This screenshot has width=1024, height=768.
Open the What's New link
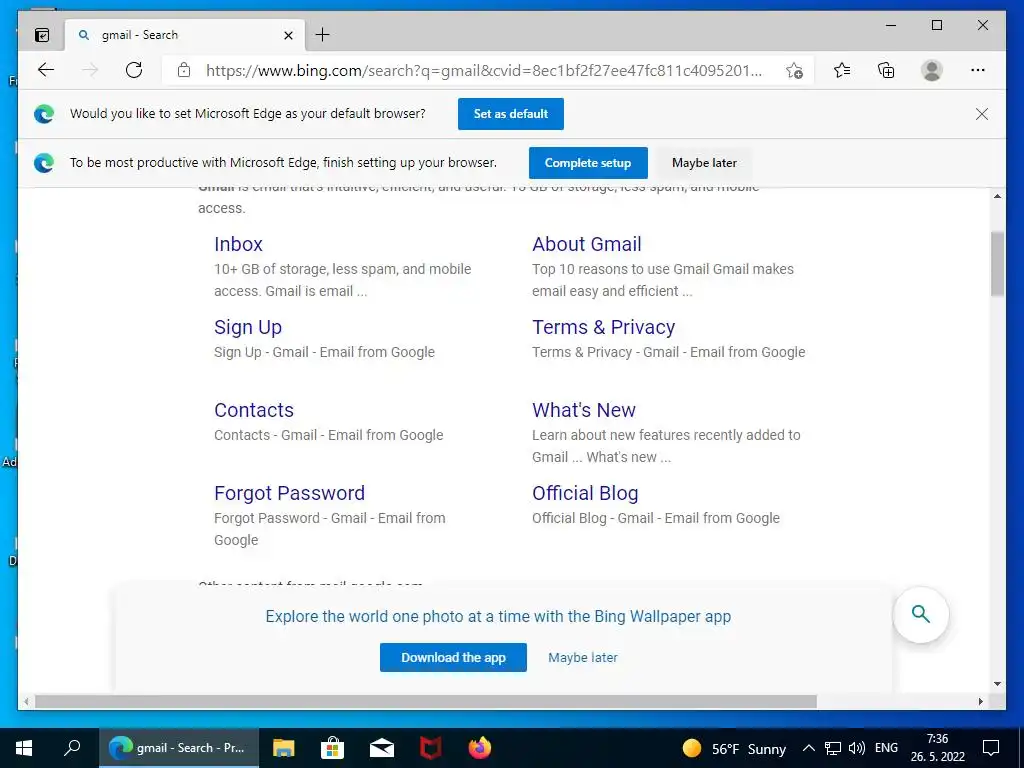(x=584, y=410)
